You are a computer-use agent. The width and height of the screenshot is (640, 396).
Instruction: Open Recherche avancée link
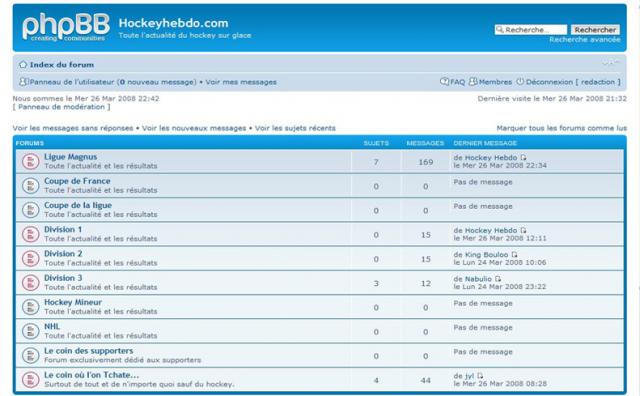[584, 40]
